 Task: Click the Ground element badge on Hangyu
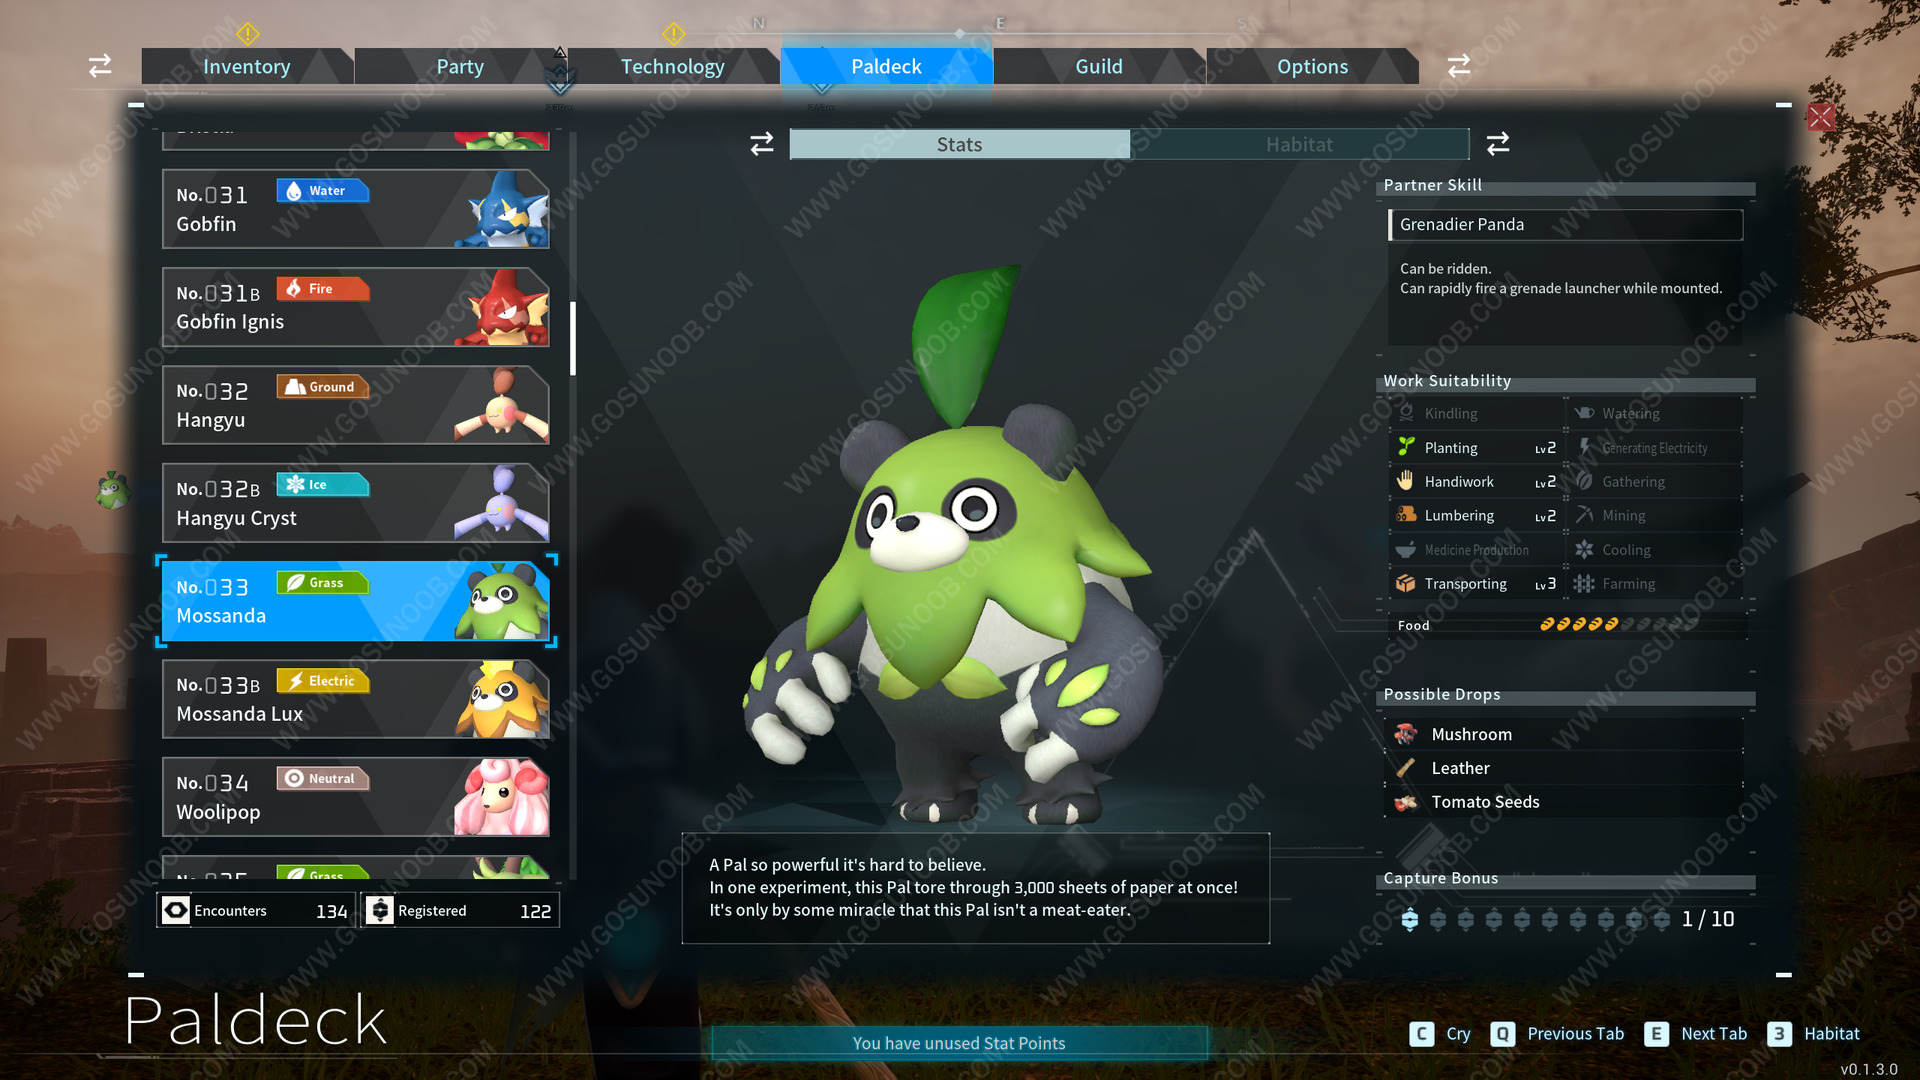323,387
